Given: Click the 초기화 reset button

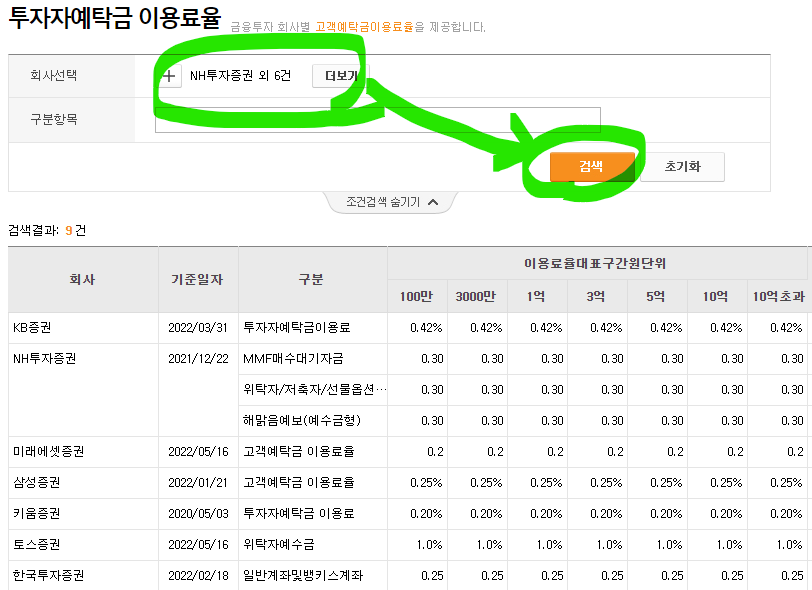Looking at the screenshot, I should [x=683, y=166].
